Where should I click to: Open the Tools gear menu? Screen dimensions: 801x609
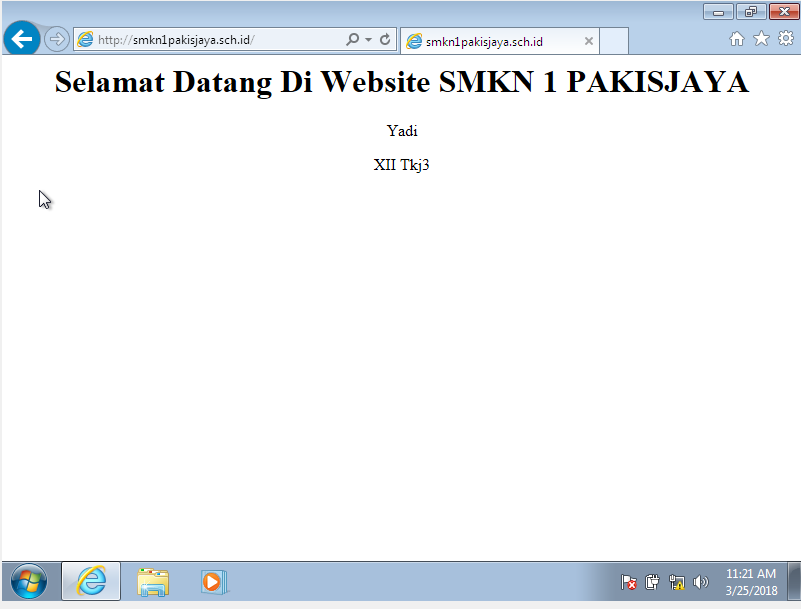coord(786,38)
